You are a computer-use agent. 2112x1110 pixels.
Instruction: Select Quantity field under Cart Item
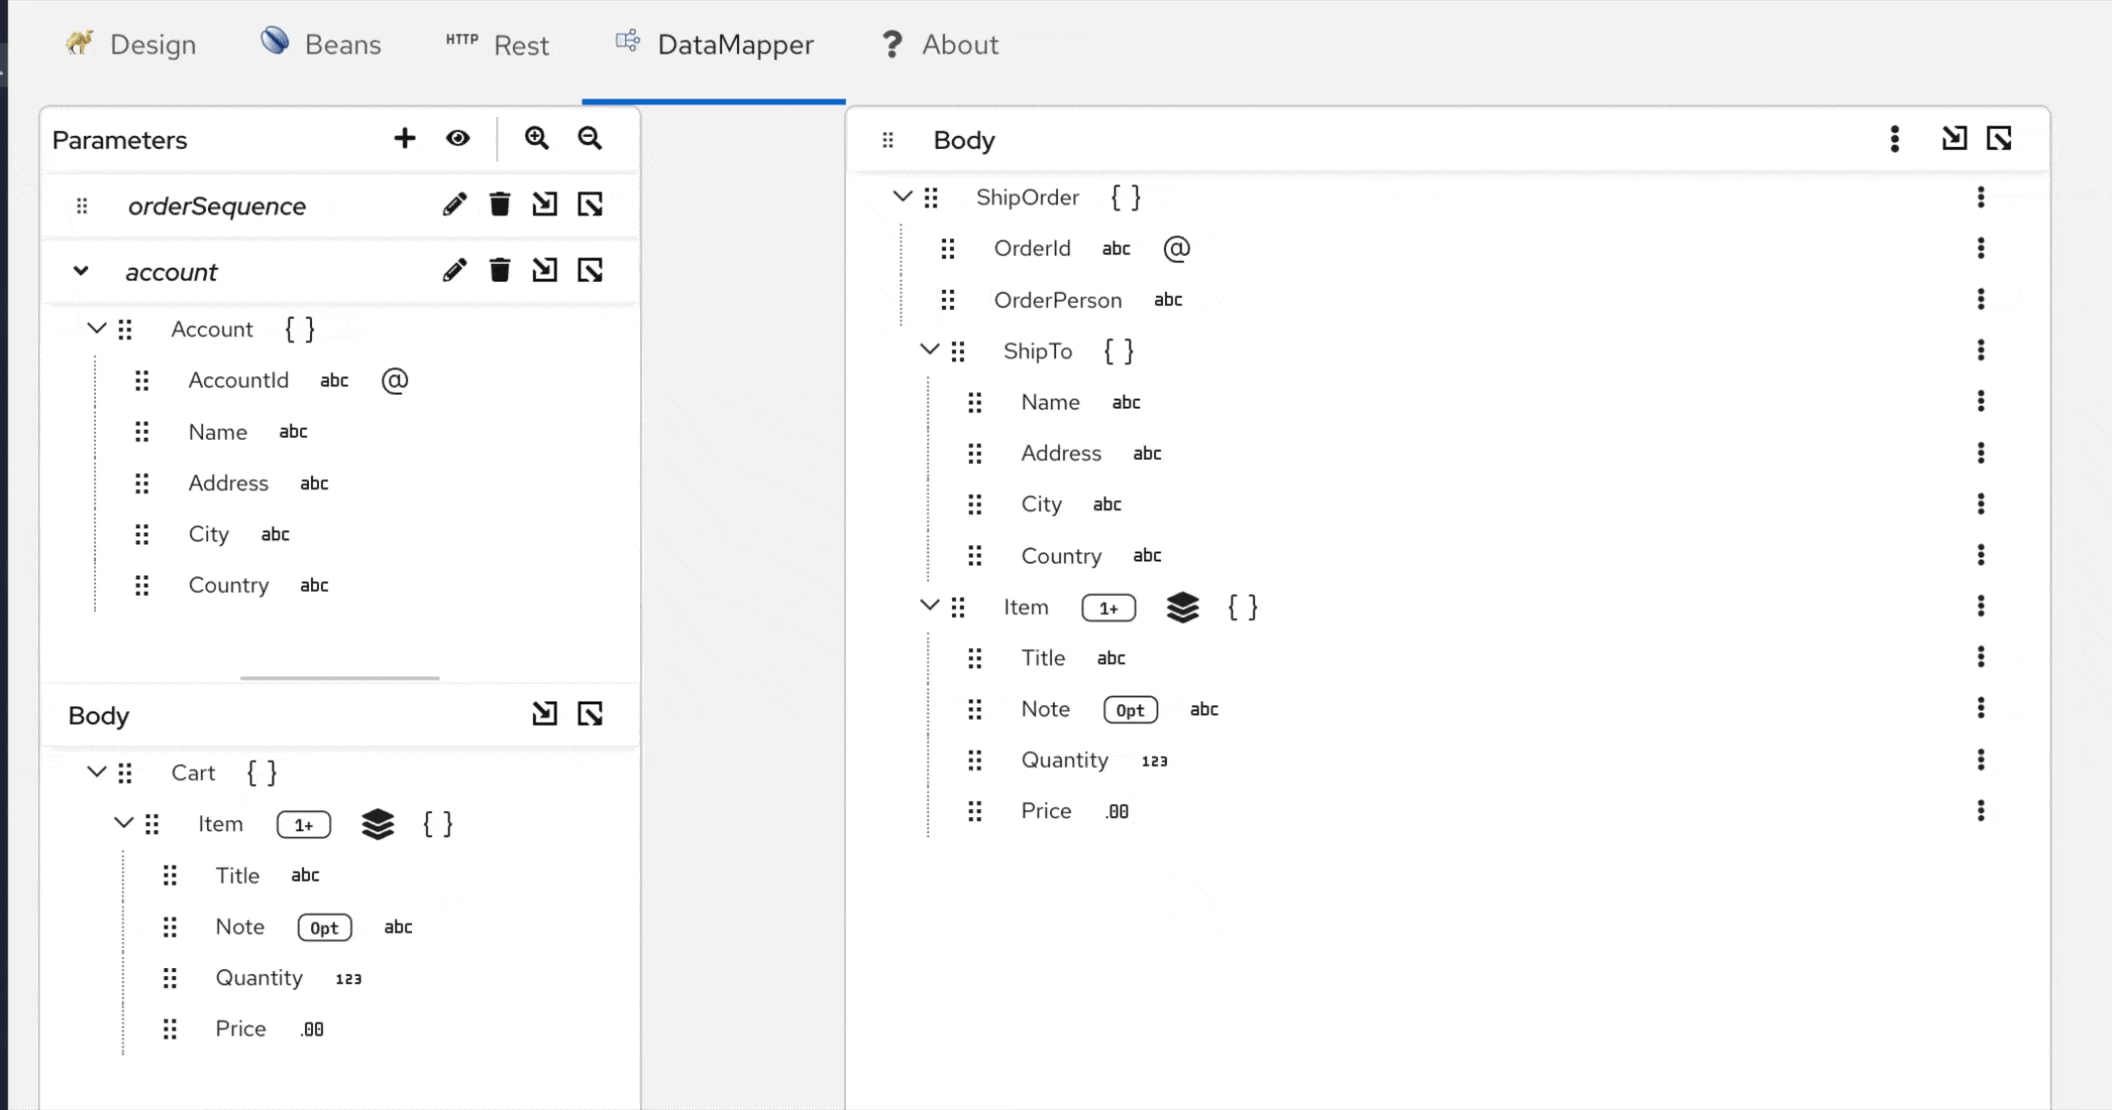tap(259, 978)
